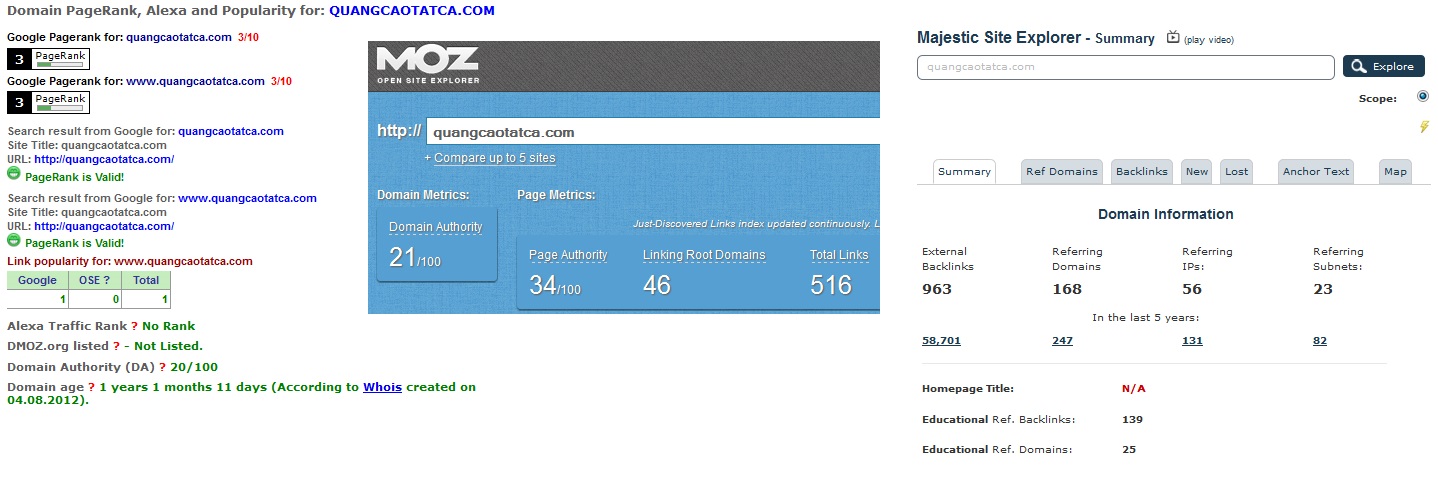Click the Linking Root Domains label

(x=704, y=255)
